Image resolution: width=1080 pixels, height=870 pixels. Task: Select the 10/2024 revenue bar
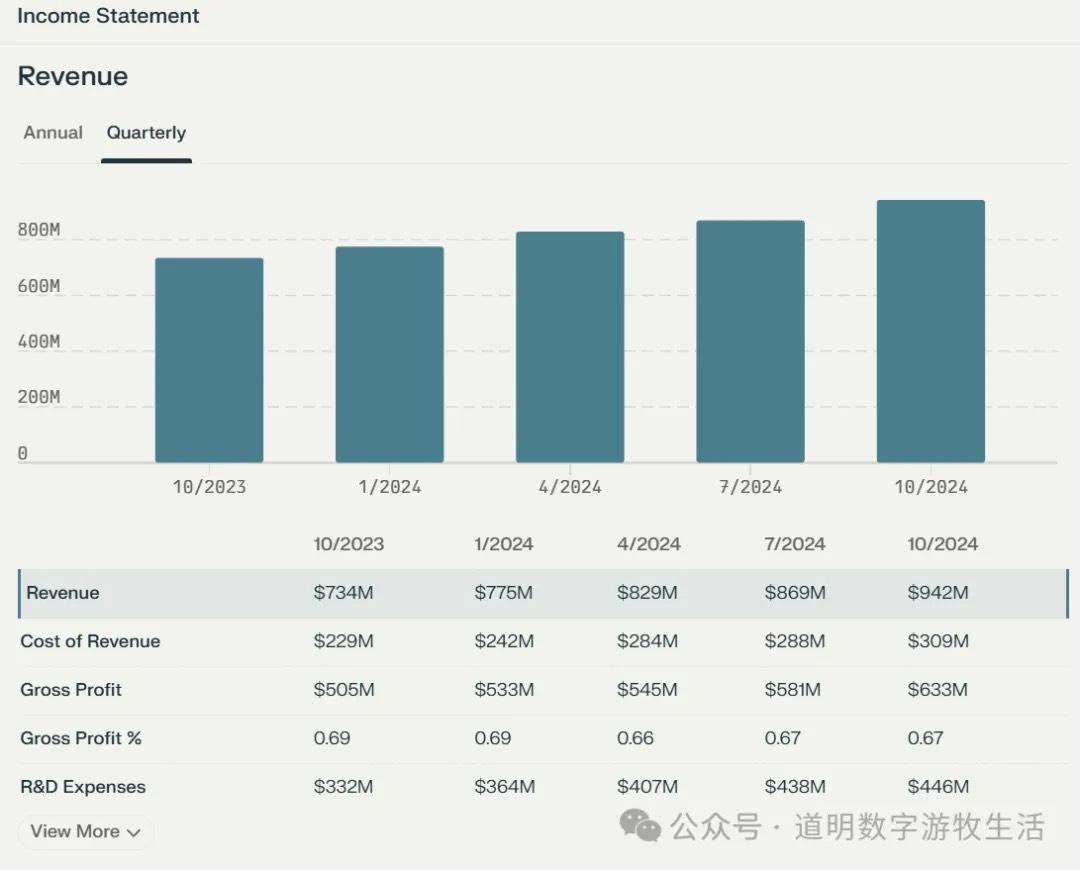point(930,330)
